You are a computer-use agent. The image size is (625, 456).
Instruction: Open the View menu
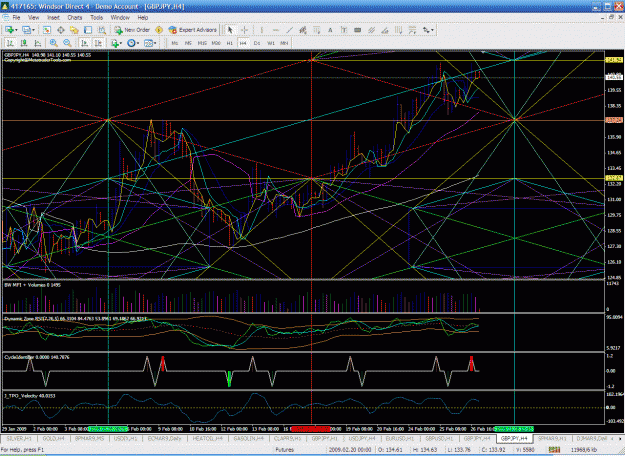33,18
